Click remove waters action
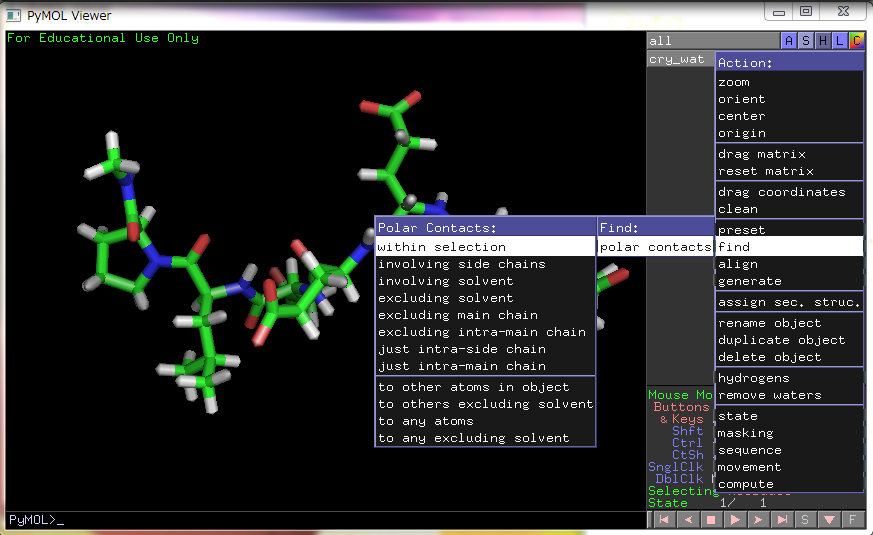This screenshot has height=535, width=873. (x=789, y=395)
